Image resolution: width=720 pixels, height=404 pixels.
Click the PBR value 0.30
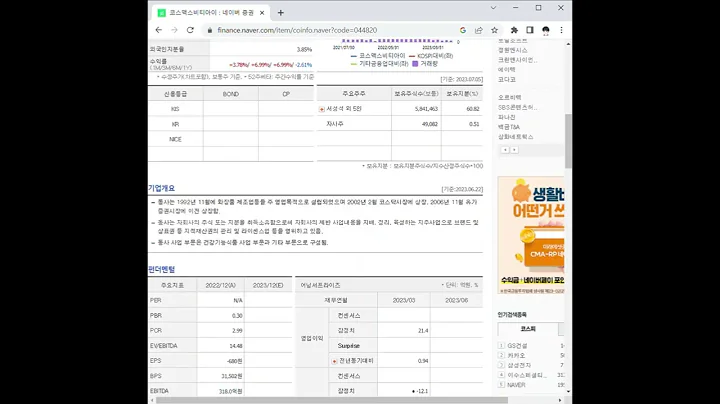[x=237, y=316]
